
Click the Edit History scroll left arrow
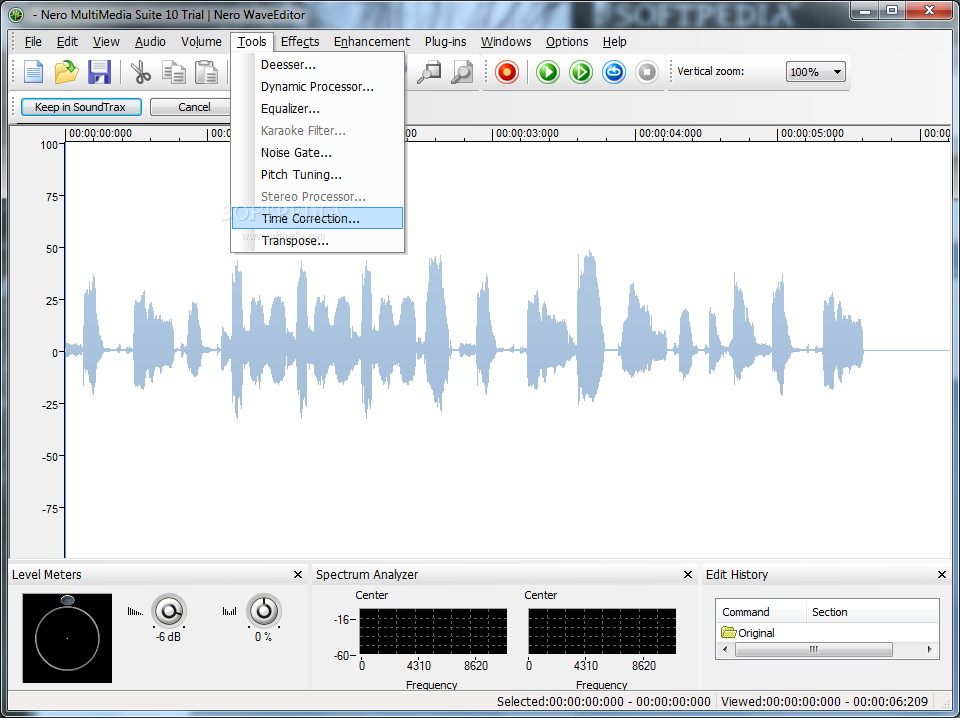tap(726, 649)
